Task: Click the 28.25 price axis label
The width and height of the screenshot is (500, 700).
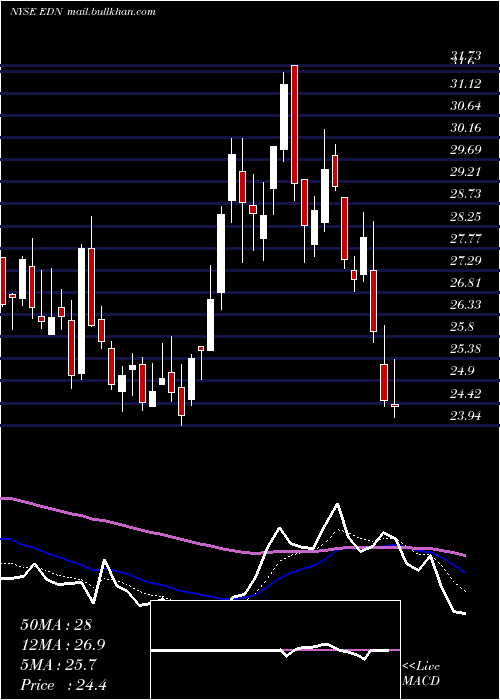Action: click(466, 217)
